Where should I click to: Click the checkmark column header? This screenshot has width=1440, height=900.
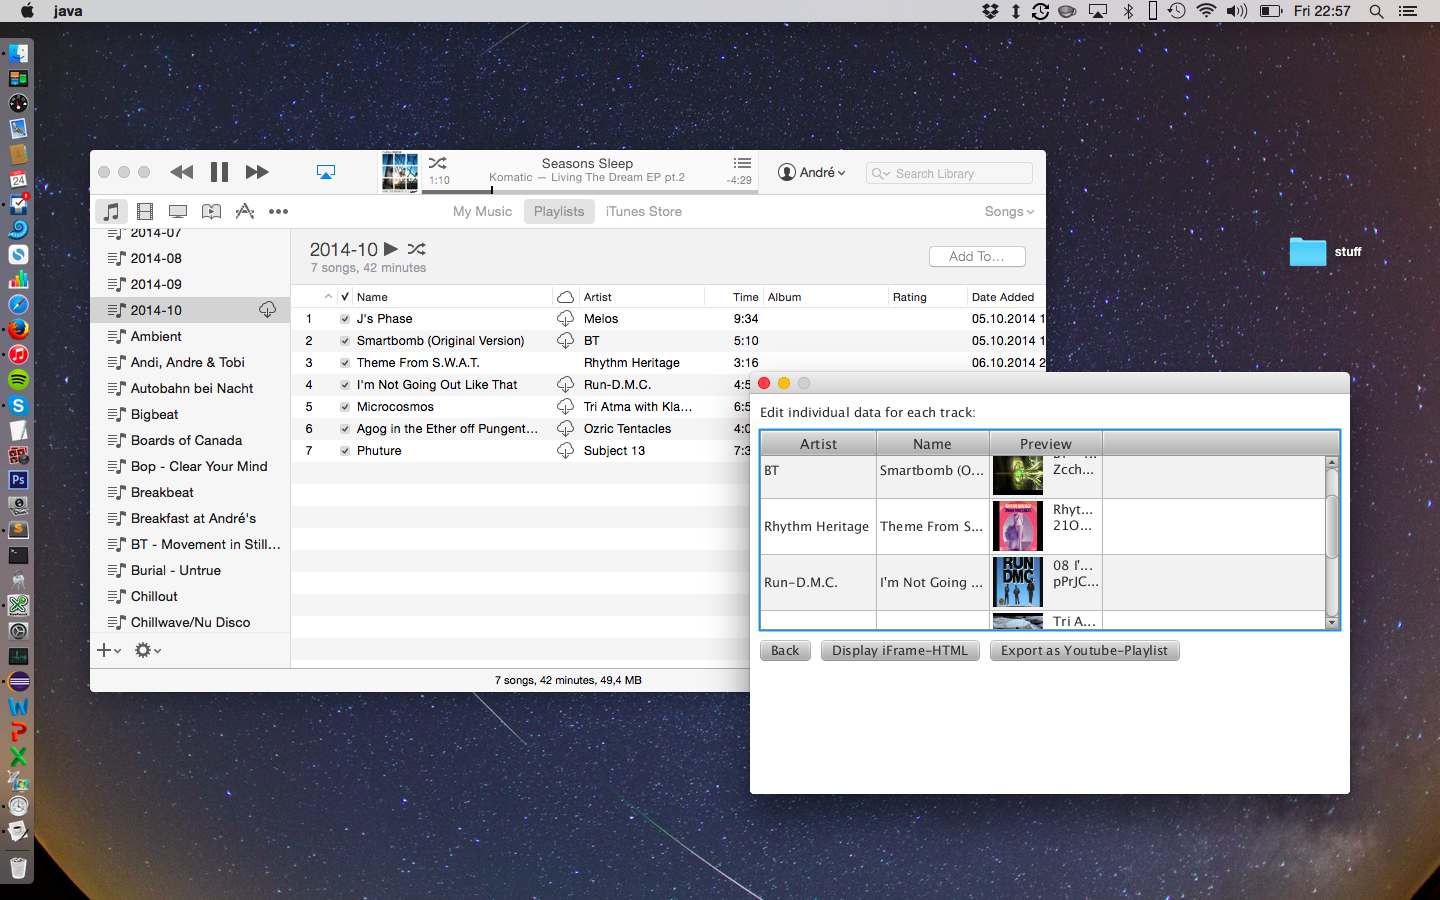(345, 297)
